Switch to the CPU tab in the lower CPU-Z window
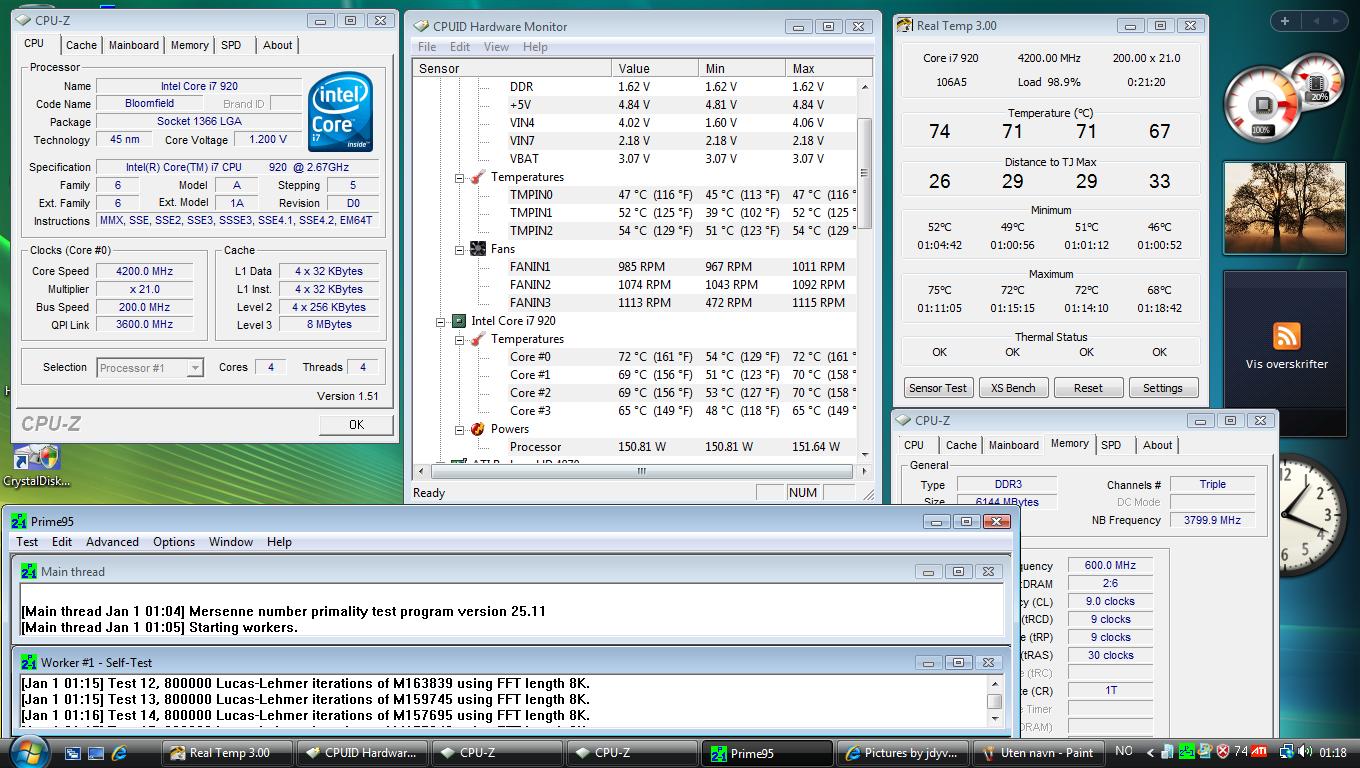 click(914, 445)
